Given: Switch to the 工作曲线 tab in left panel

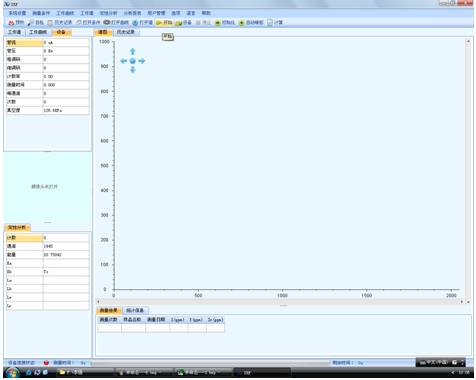Looking at the screenshot, I should tap(38, 32).
